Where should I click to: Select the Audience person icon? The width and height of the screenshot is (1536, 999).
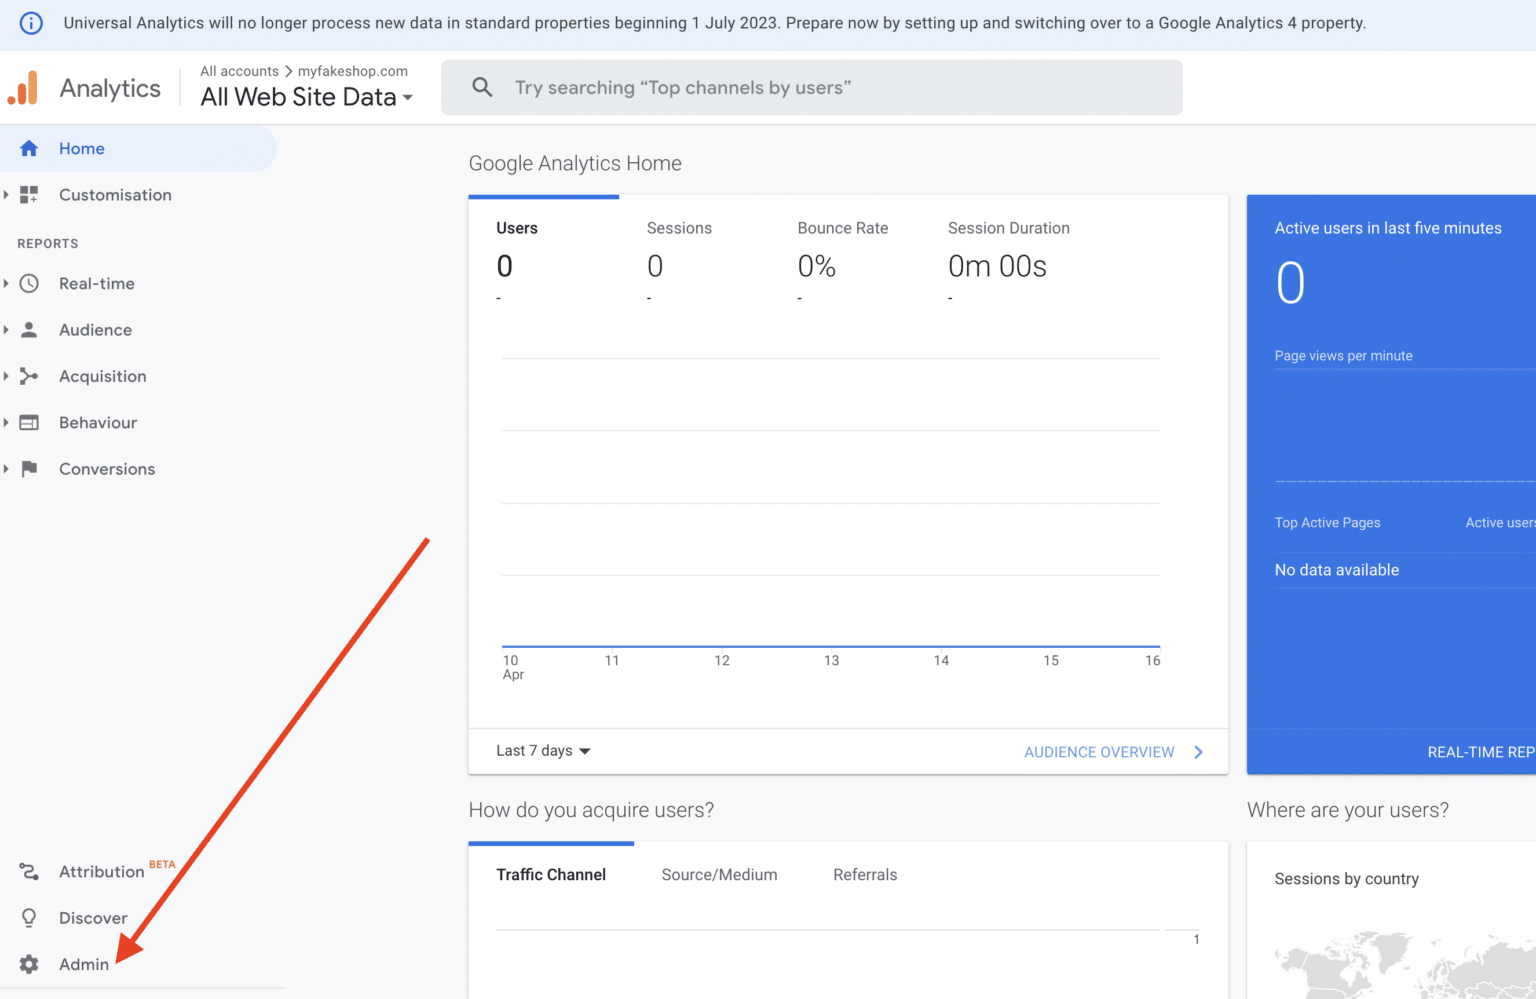(x=29, y=329)
